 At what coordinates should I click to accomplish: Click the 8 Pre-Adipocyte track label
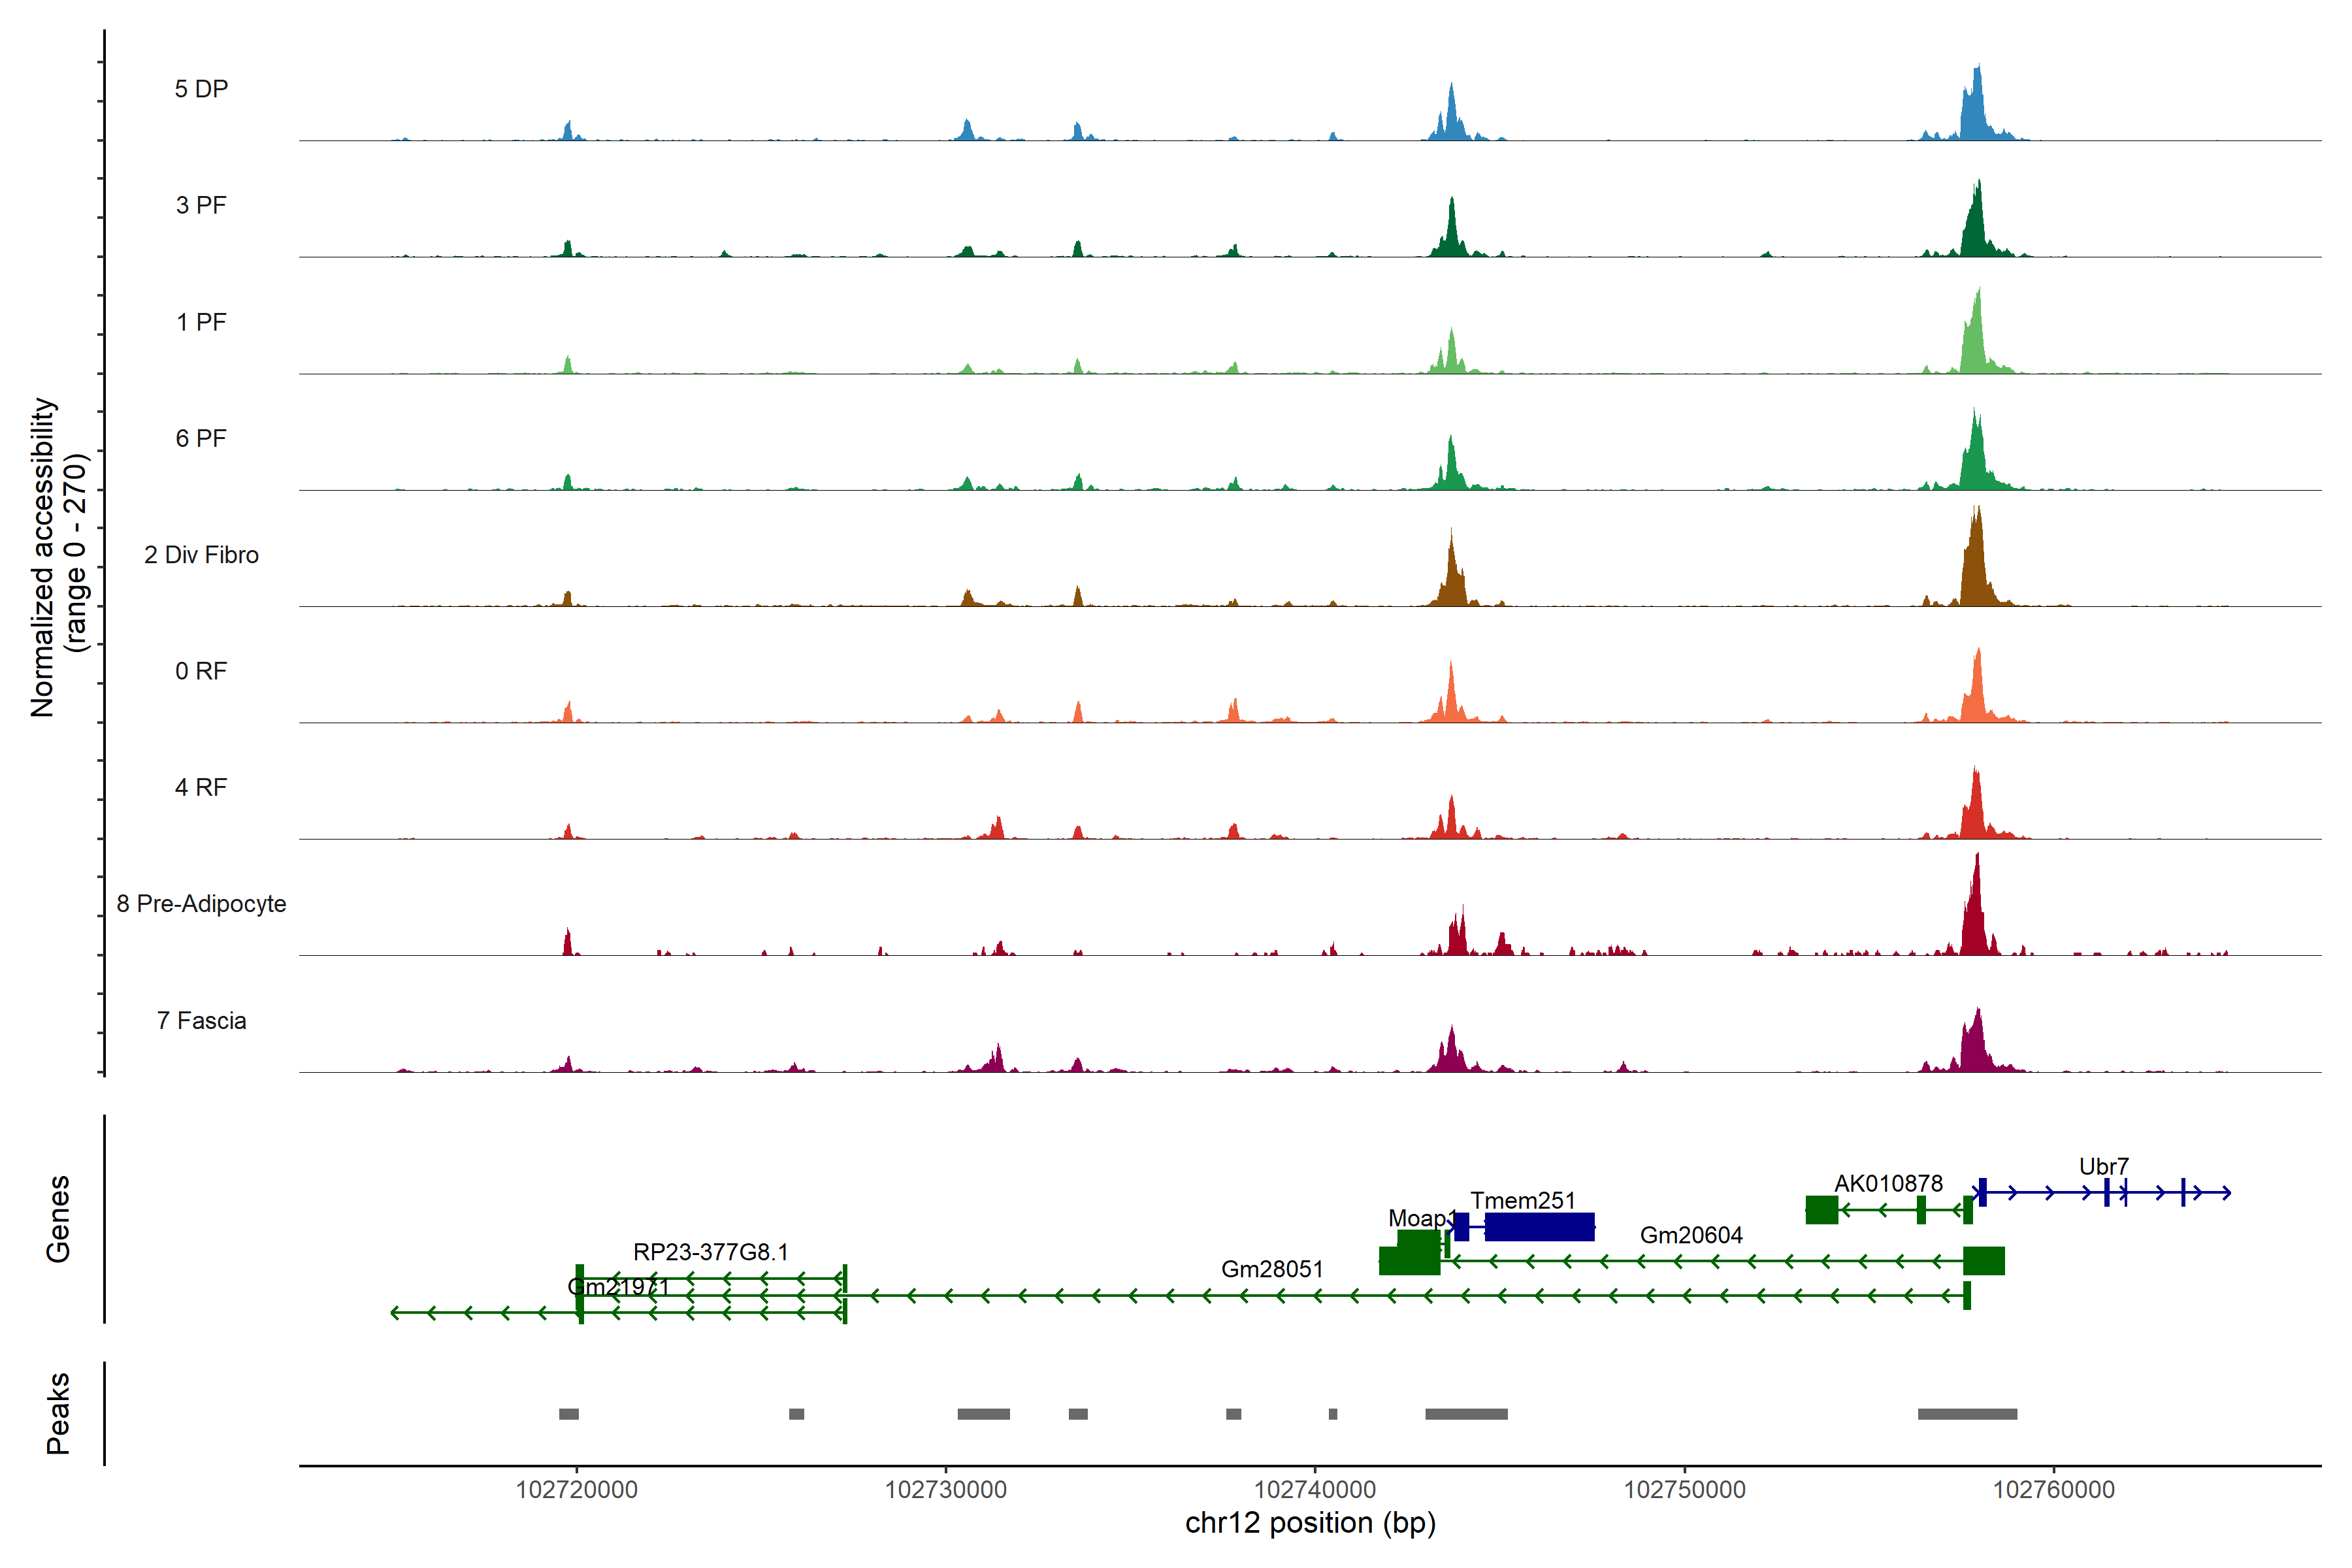[x=201, y=904]
